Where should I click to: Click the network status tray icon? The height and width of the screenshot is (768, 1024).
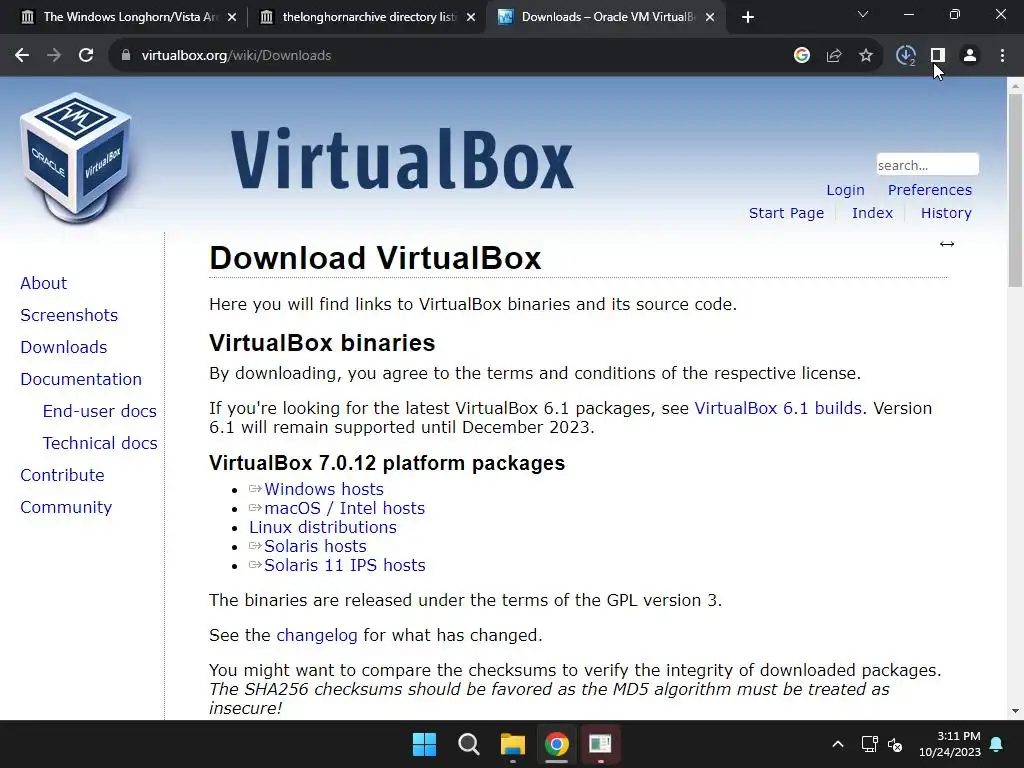(x=869, y=744)
